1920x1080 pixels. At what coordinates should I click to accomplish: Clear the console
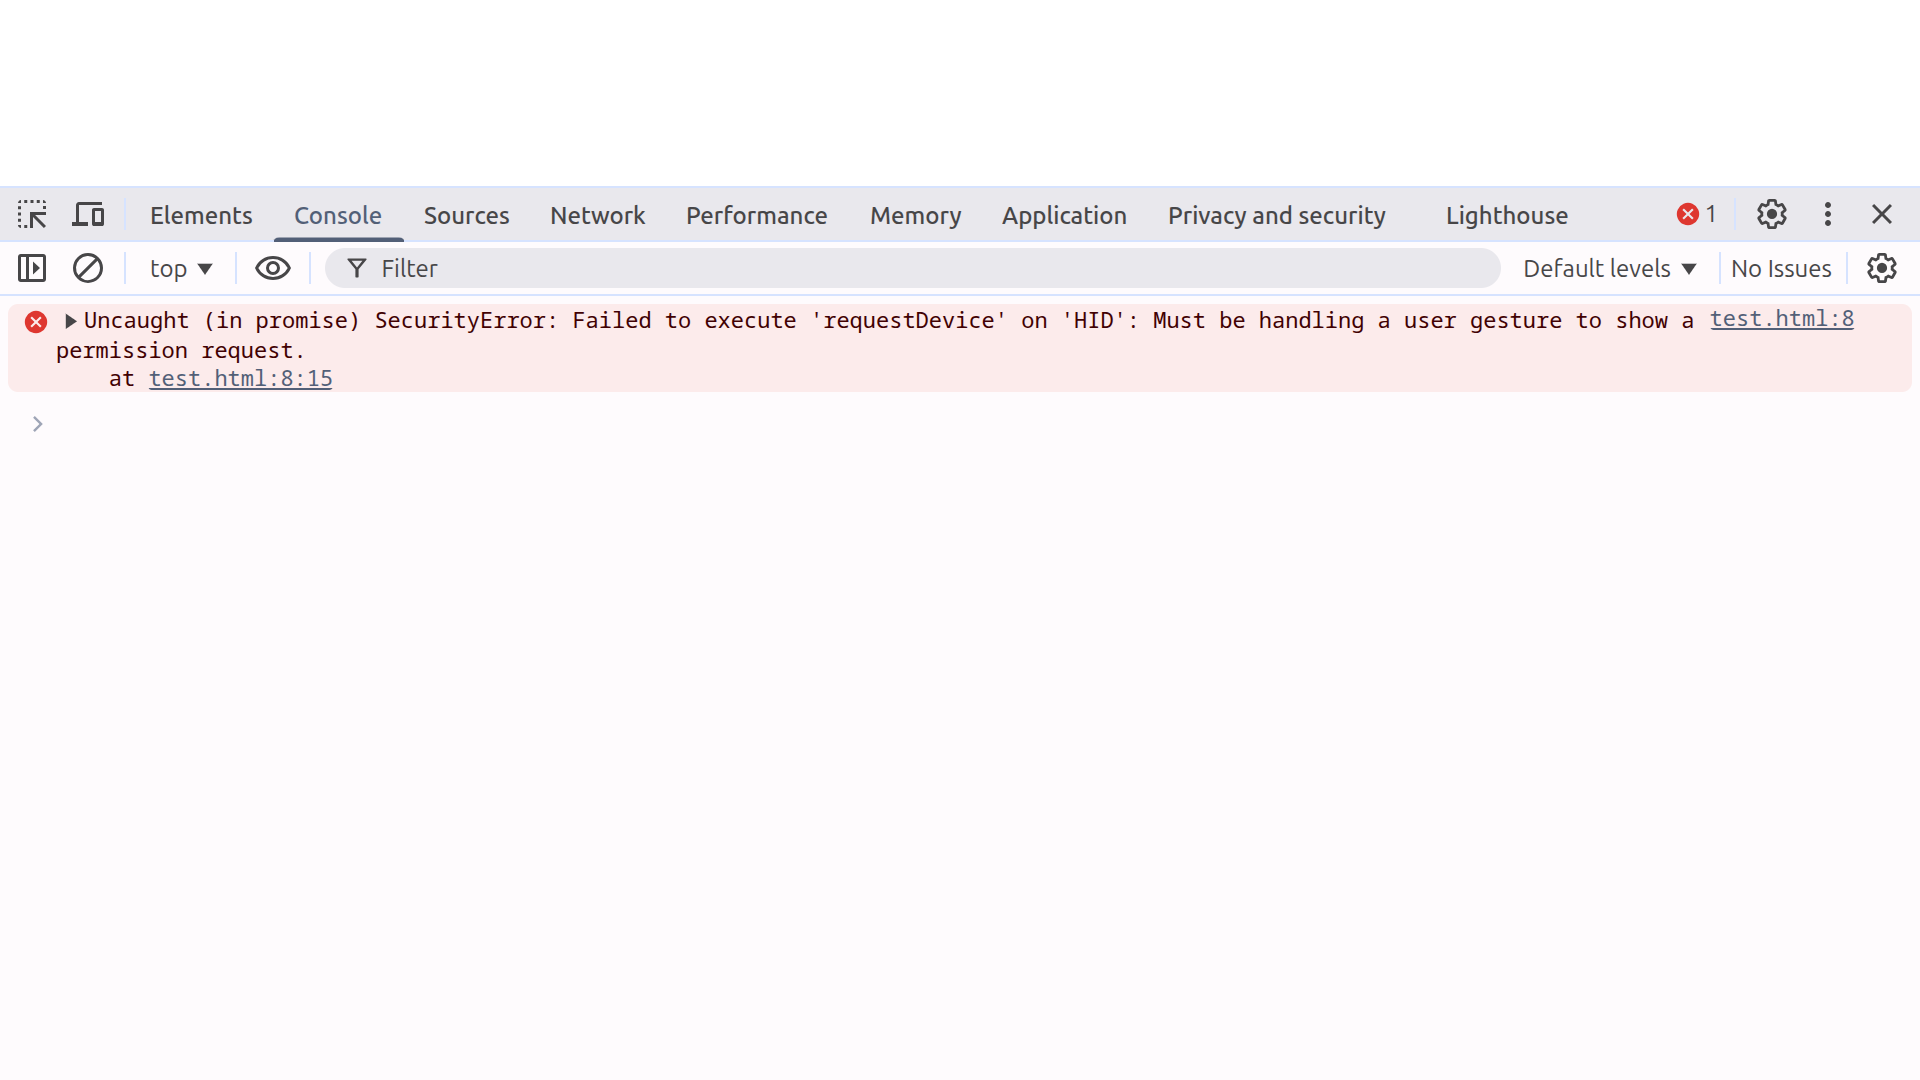pyautogui.click(x=88, y=268)
